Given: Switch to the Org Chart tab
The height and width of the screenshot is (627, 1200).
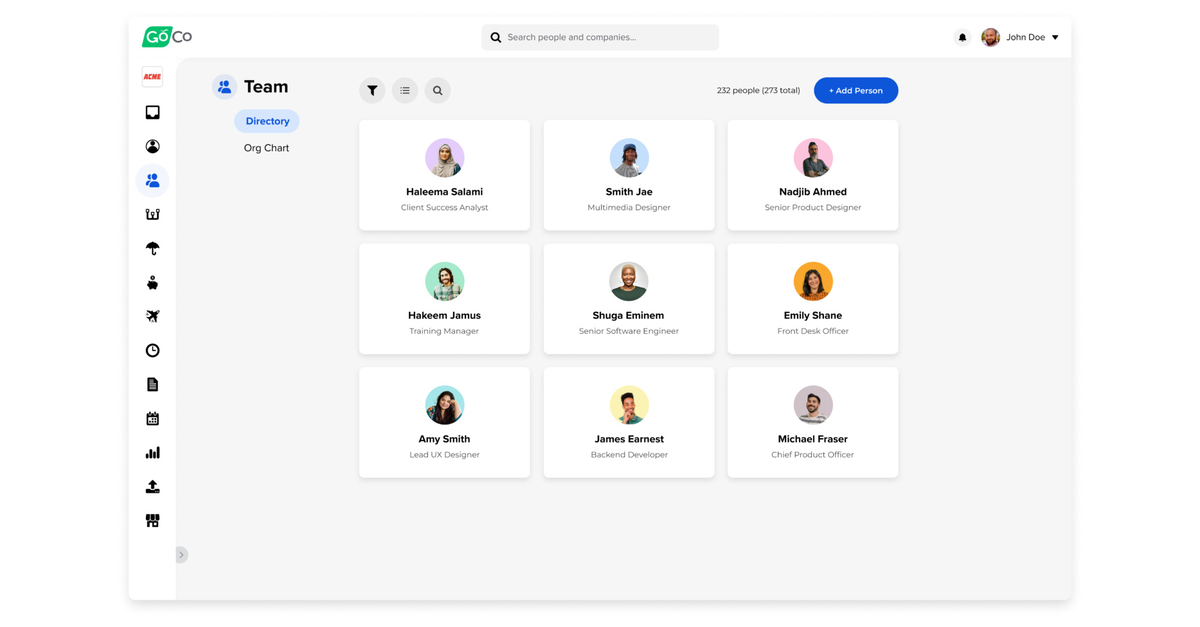Looking at the screenshot, I should point(266,147).
